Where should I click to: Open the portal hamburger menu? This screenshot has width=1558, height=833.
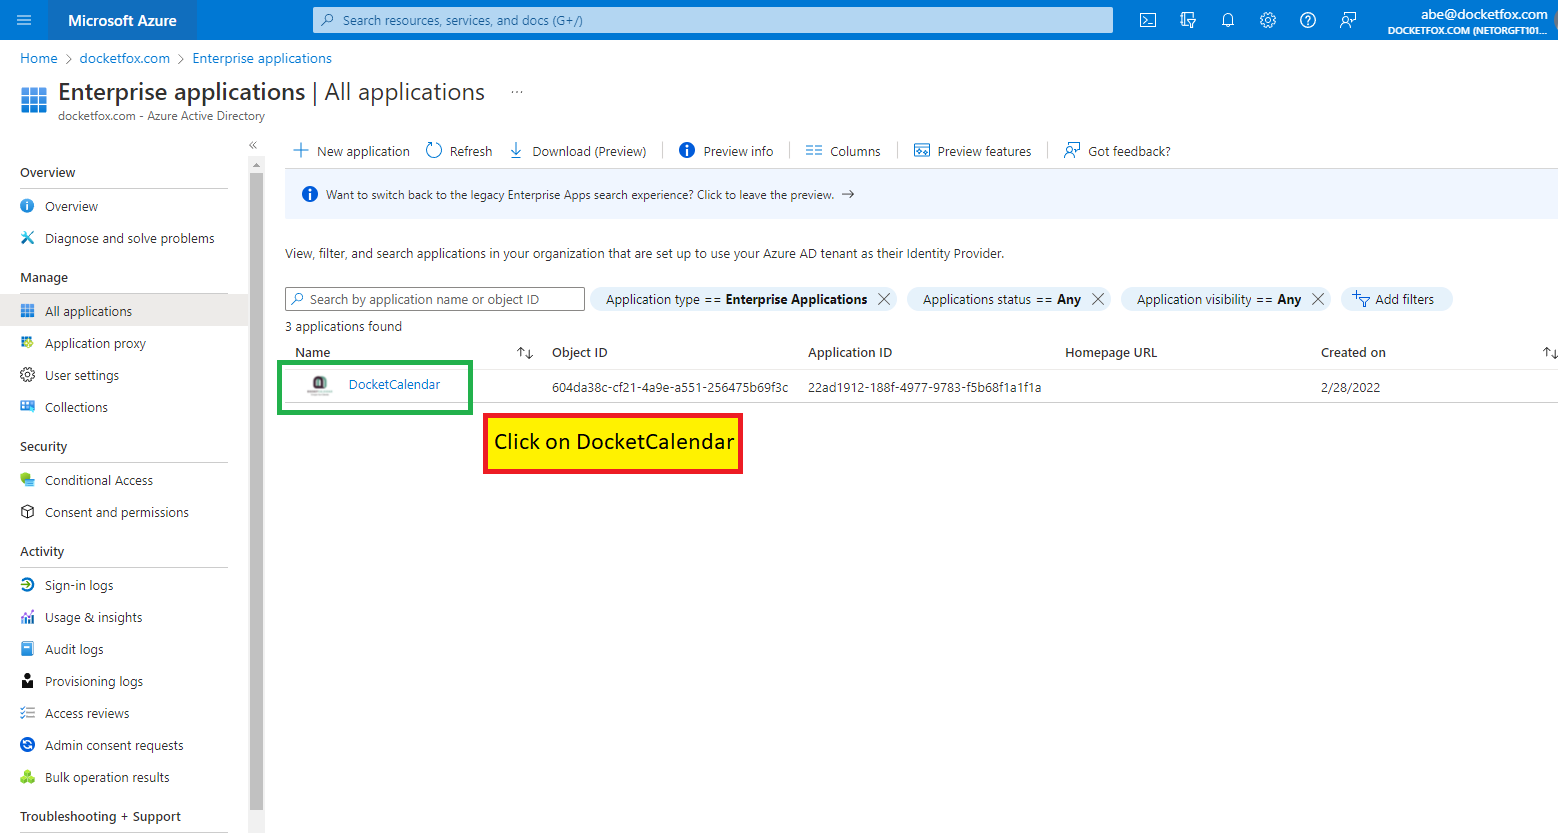click(24, 19)
